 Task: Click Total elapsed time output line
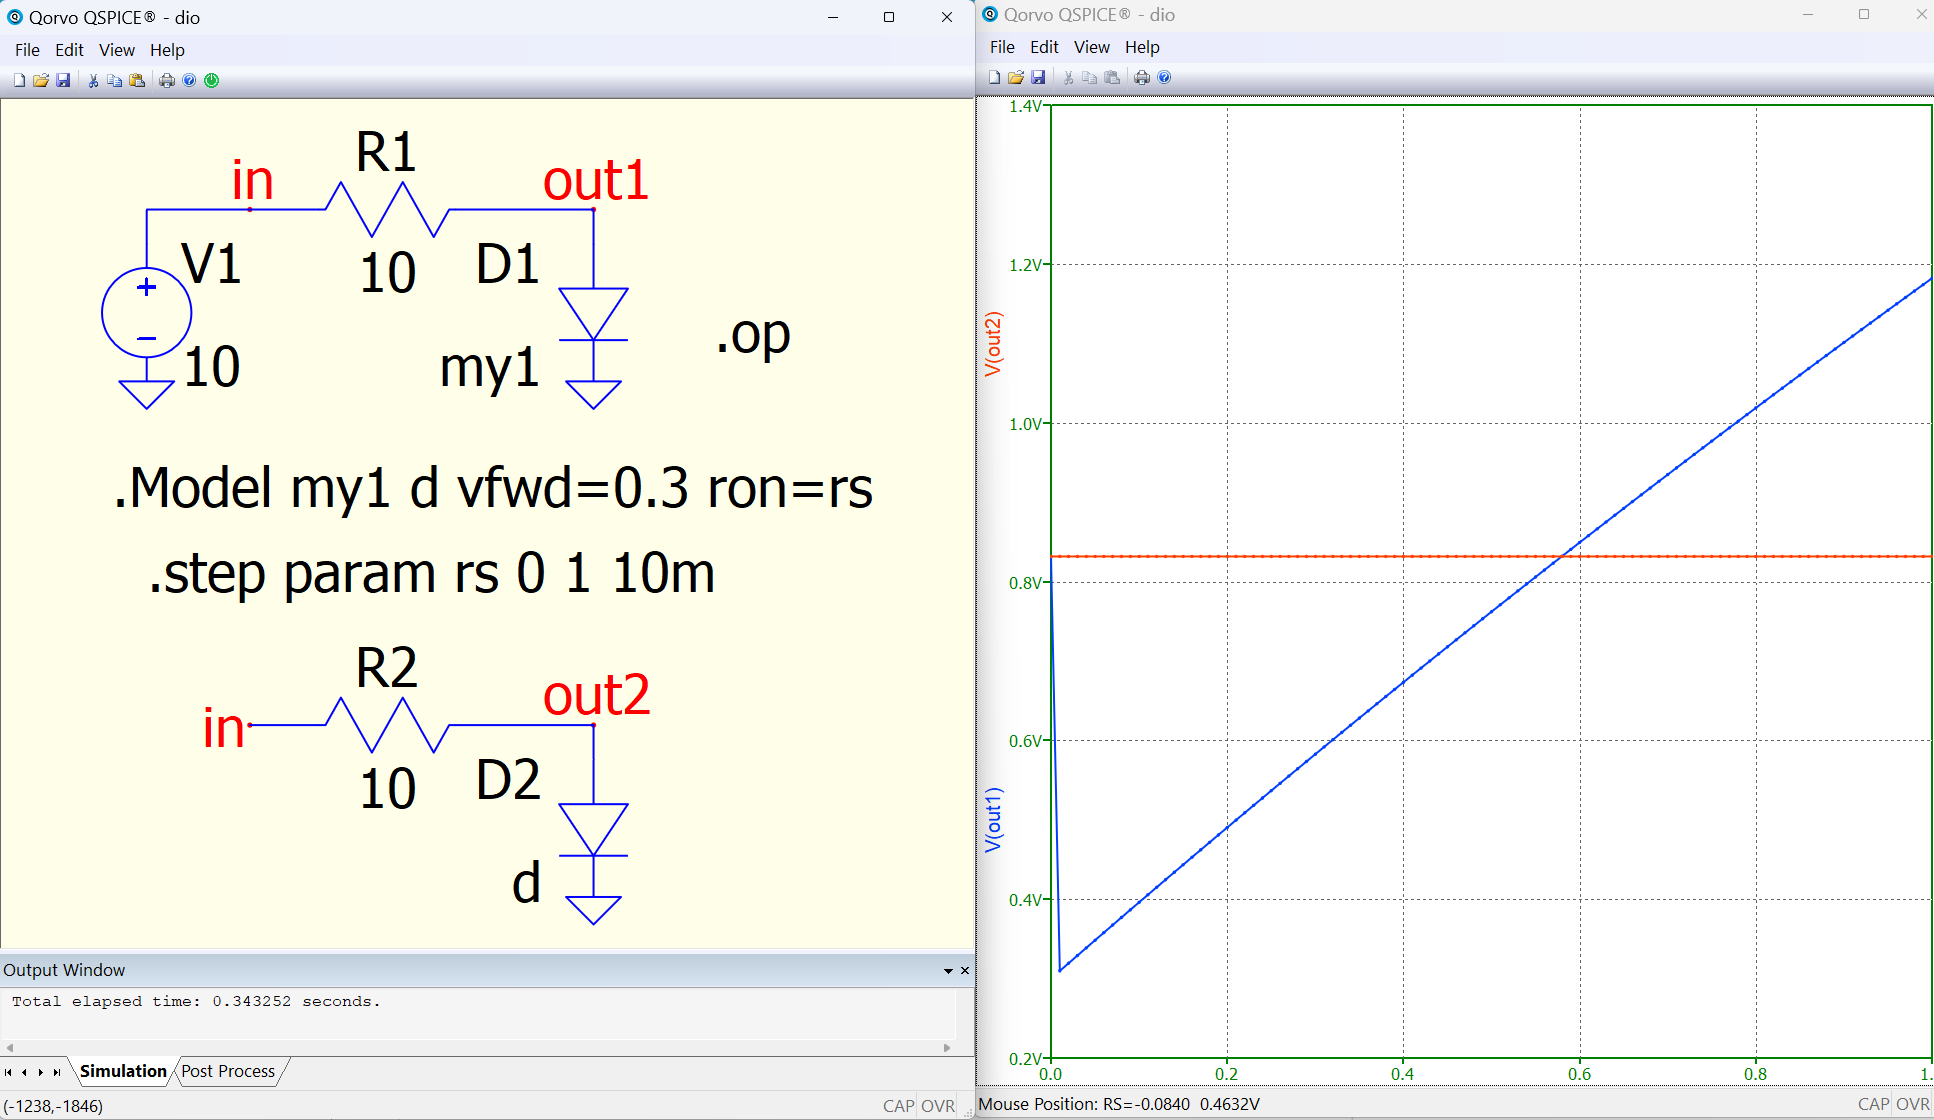pyautogui.click(x=196, y=1001)
